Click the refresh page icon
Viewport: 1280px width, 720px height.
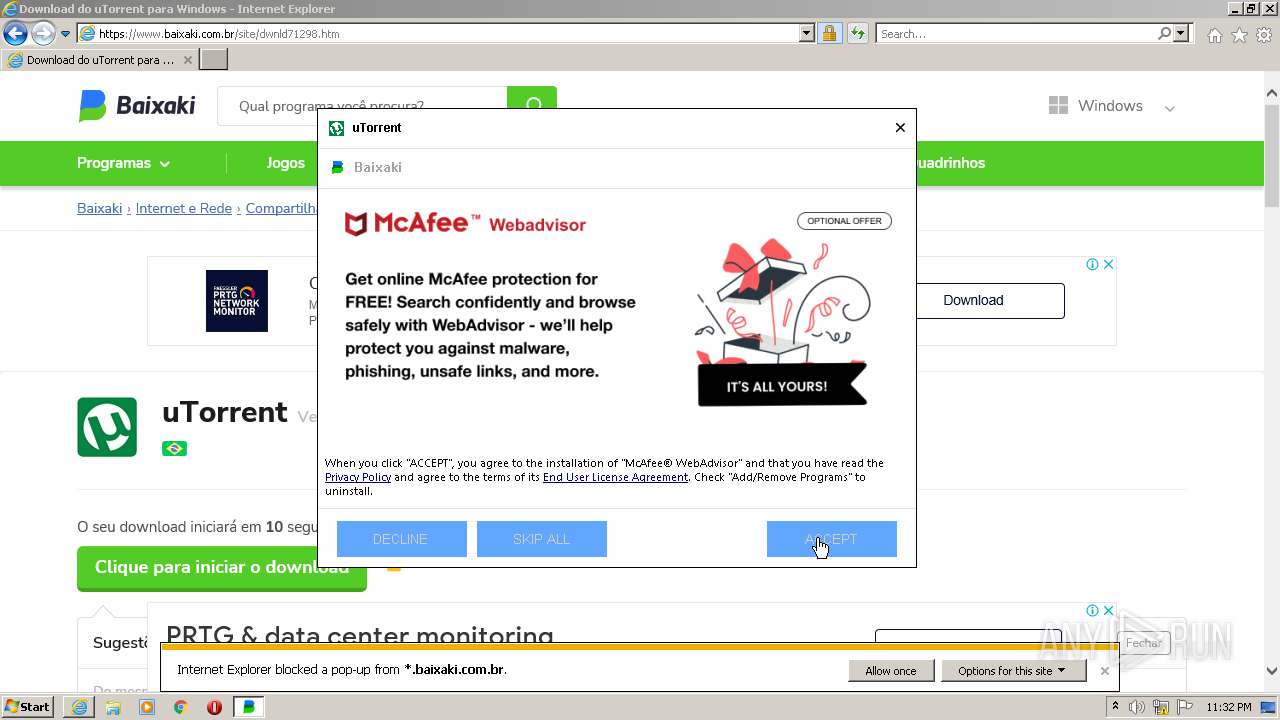tap(857, 34)
